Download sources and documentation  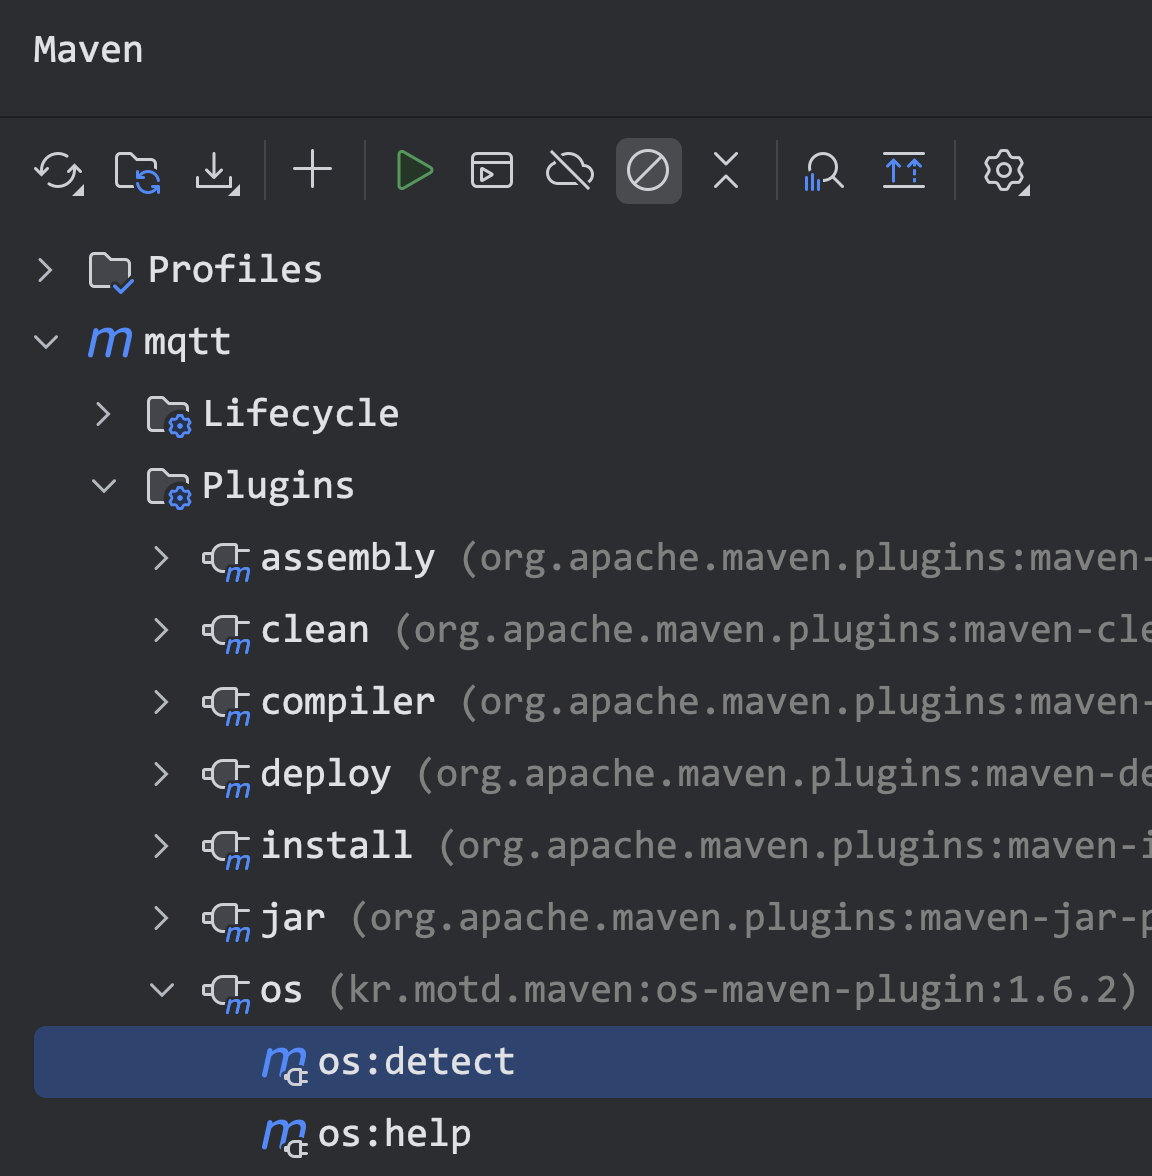(217, 170)
